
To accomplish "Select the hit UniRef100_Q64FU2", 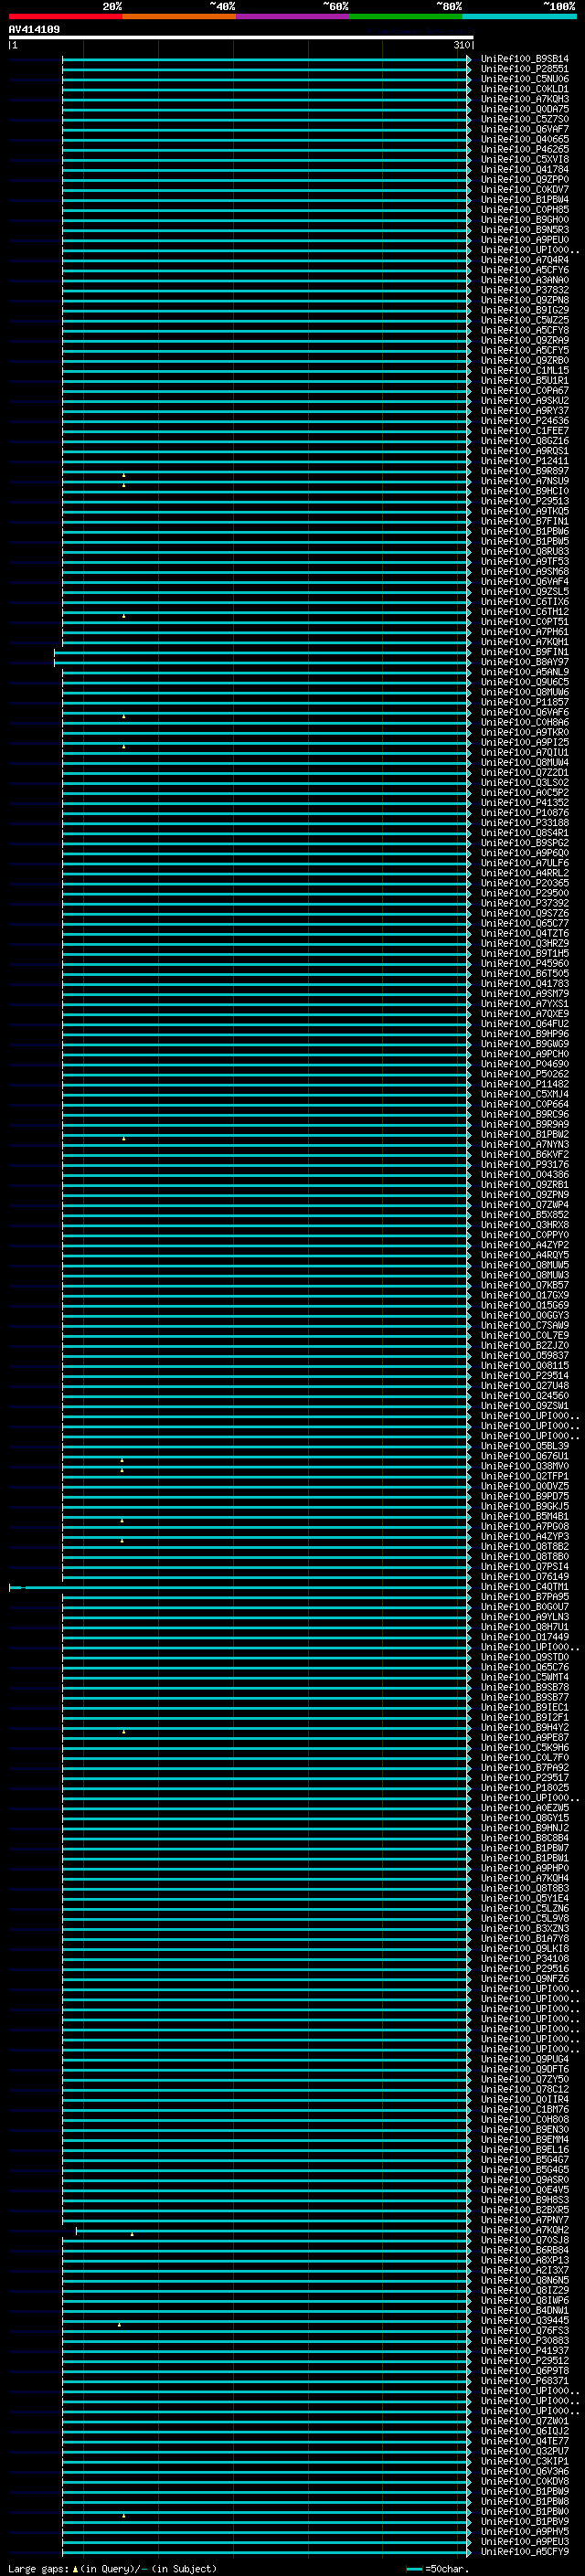I will pos(525,1024).
